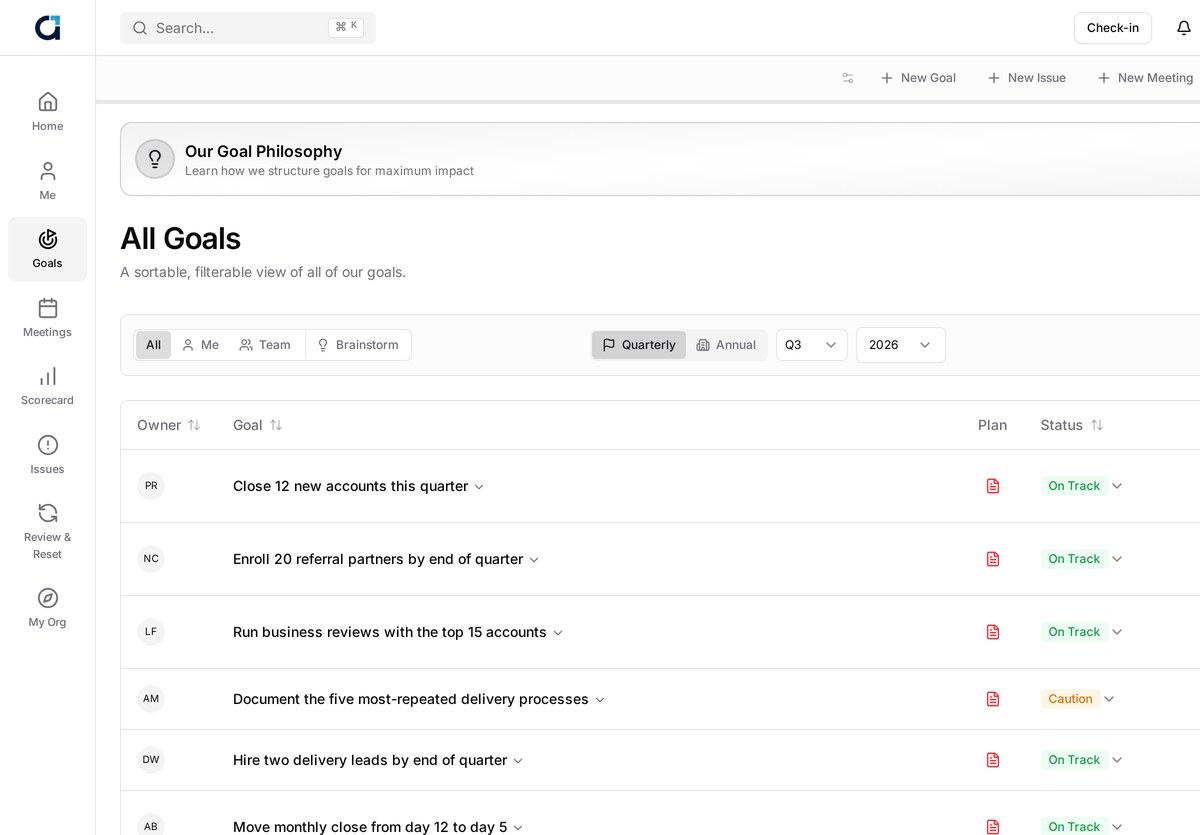Filter goals by All
The height and width of the screenshot is (835, 1200).
(x=153, y=345)
